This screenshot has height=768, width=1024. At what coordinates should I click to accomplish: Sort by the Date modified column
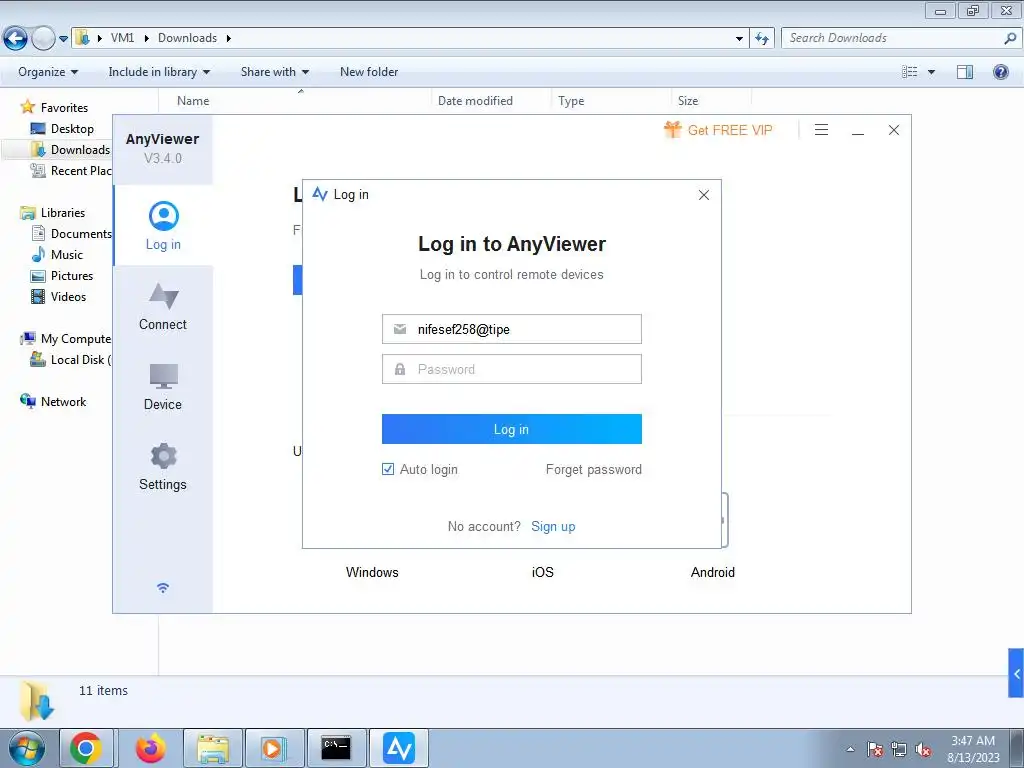click(475, 101)
